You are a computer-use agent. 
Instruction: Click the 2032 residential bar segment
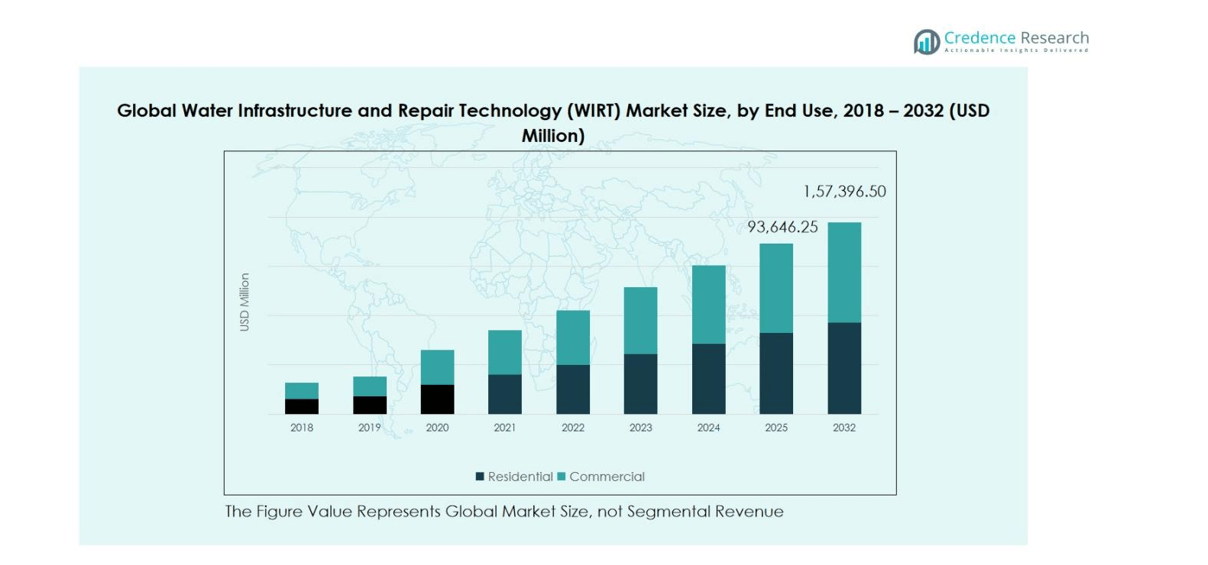[x=844, y=368]
